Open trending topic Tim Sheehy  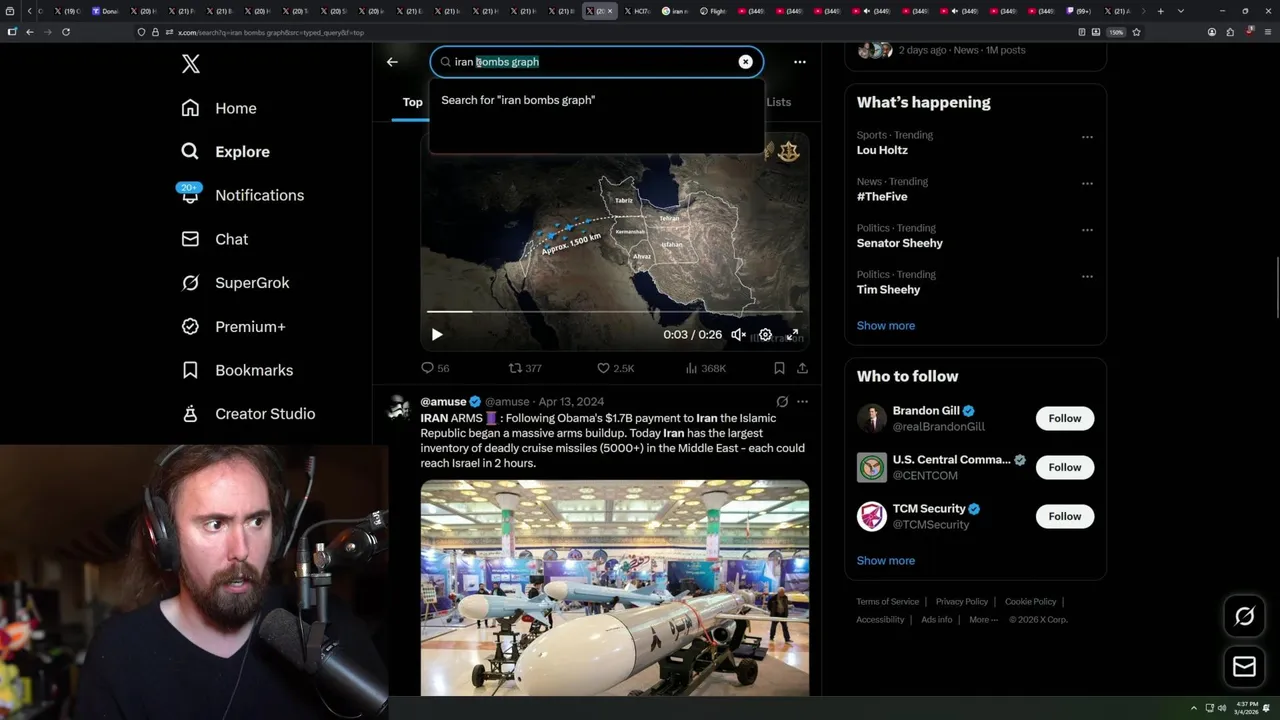click(888, 290)
